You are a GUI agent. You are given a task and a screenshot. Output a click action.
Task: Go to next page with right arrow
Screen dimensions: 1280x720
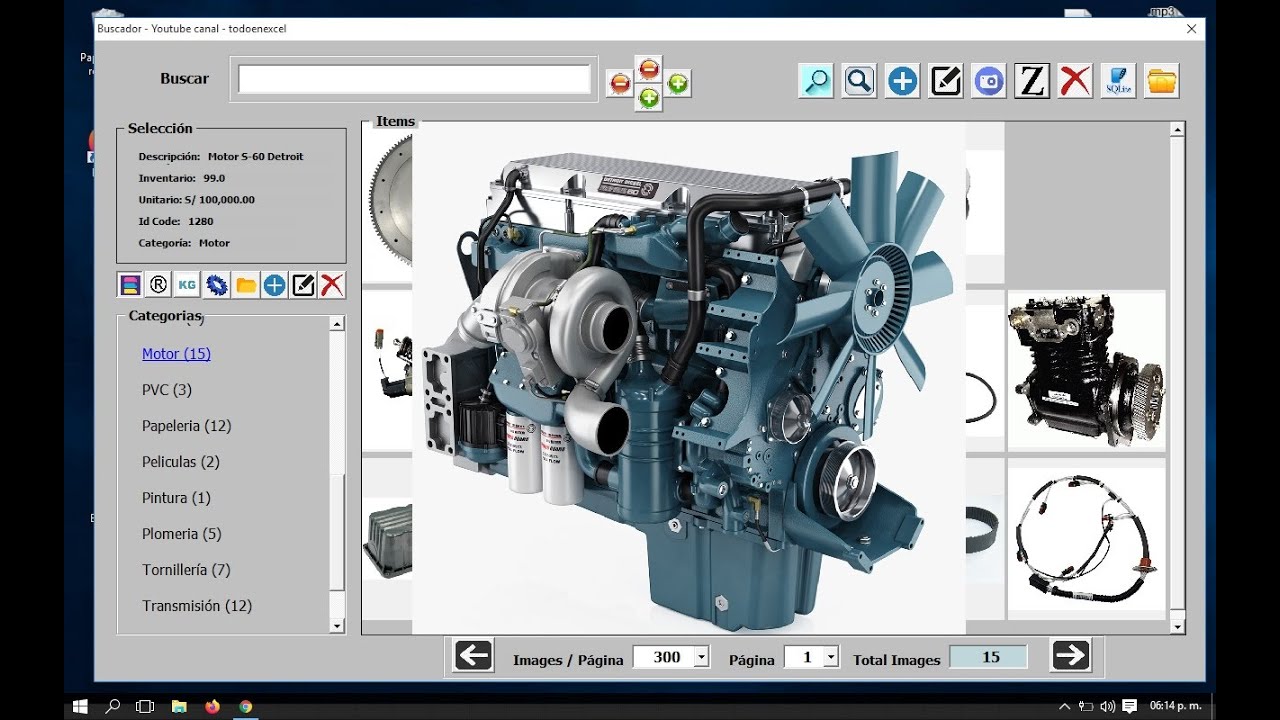coord(1070,656)
